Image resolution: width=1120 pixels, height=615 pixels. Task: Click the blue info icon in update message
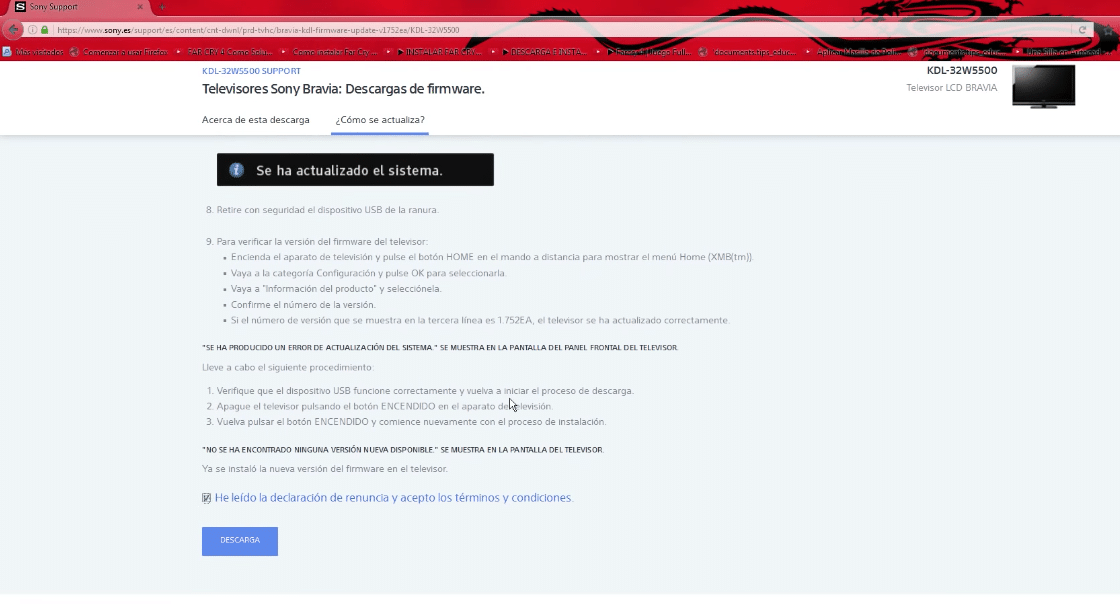pyautogui.click(x=237, y=170)
